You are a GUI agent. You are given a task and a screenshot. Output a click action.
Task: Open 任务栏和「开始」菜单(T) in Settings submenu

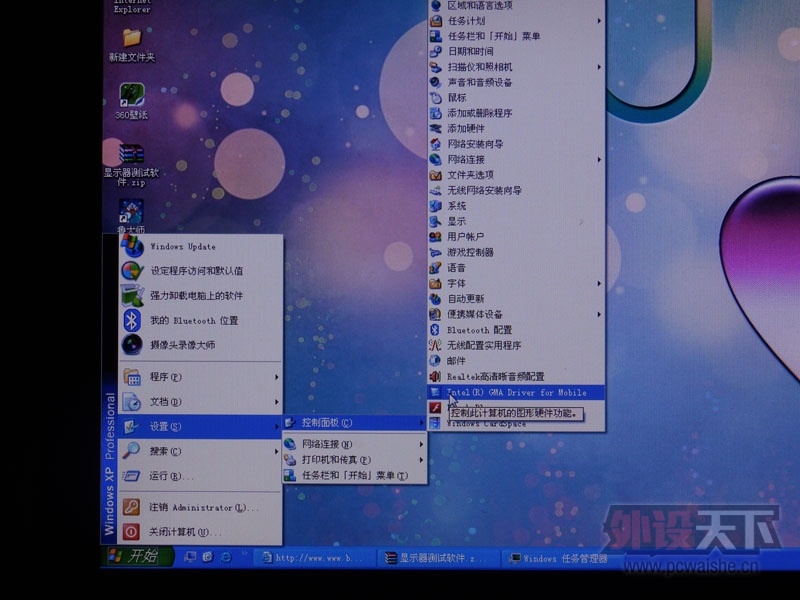tap(355, 476)
